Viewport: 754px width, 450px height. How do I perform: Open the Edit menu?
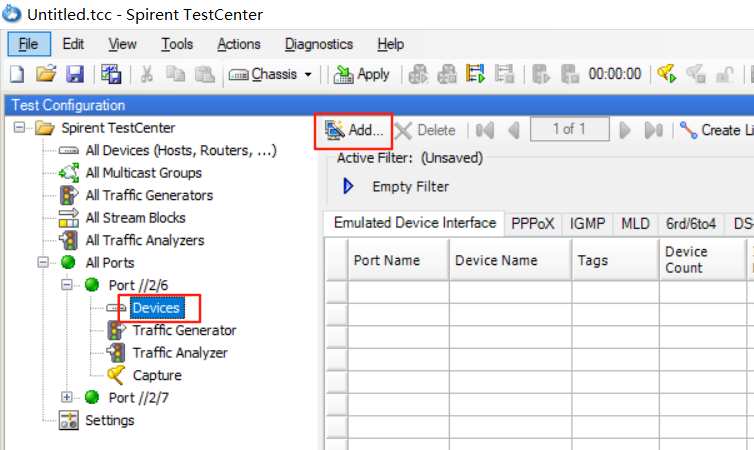click(x=73, y=44)
